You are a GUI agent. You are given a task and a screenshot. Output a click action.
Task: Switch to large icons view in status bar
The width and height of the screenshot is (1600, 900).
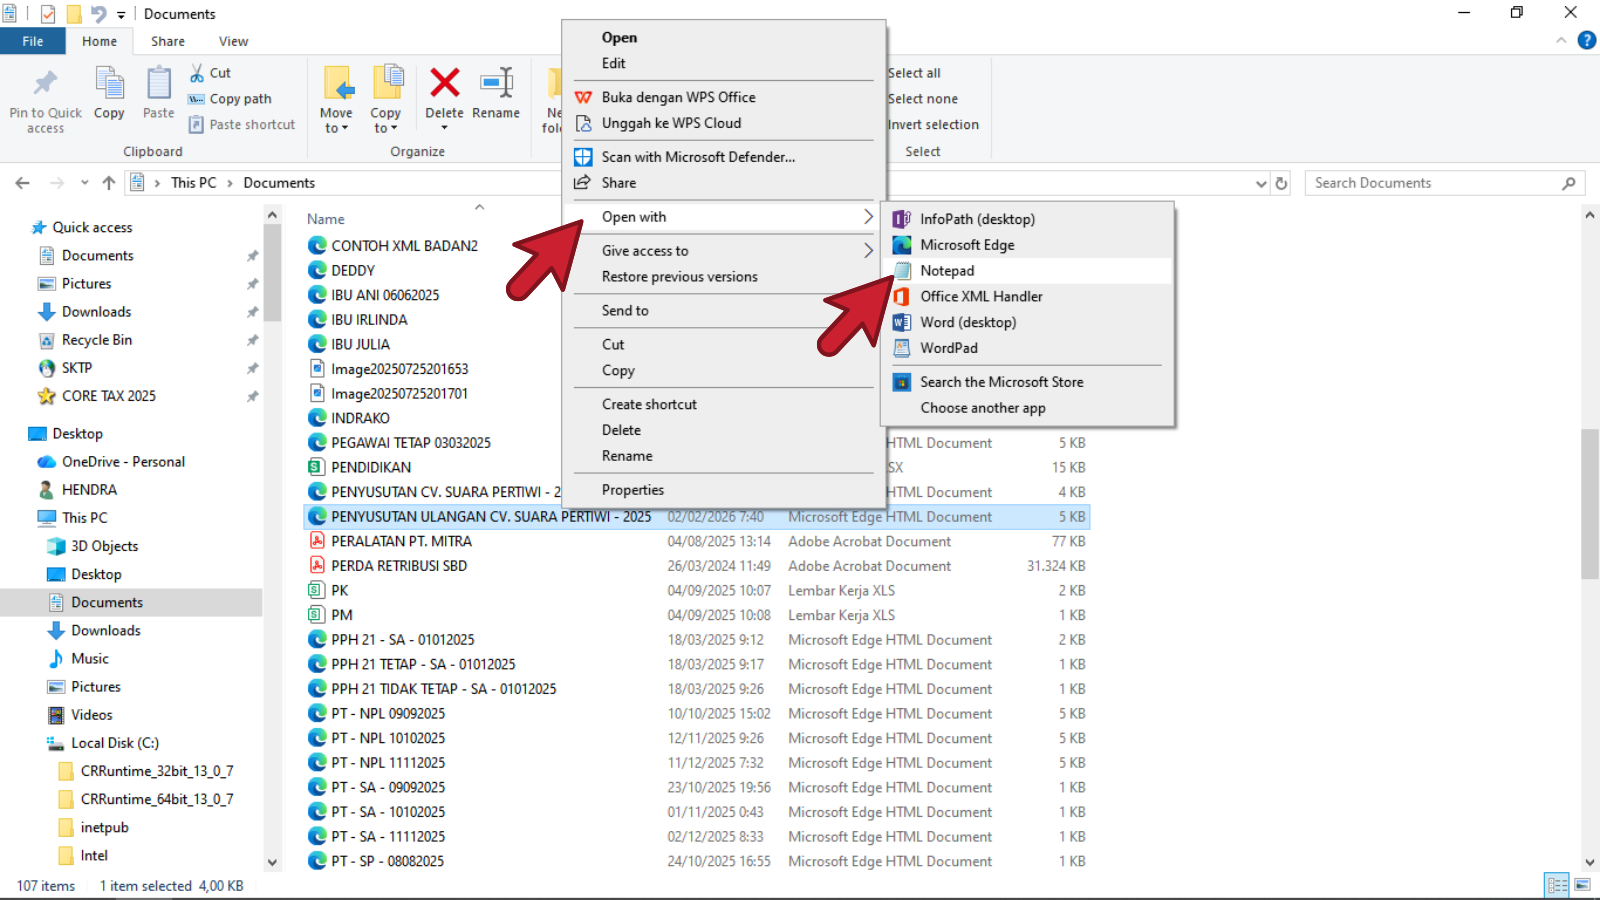(1582, 885)
